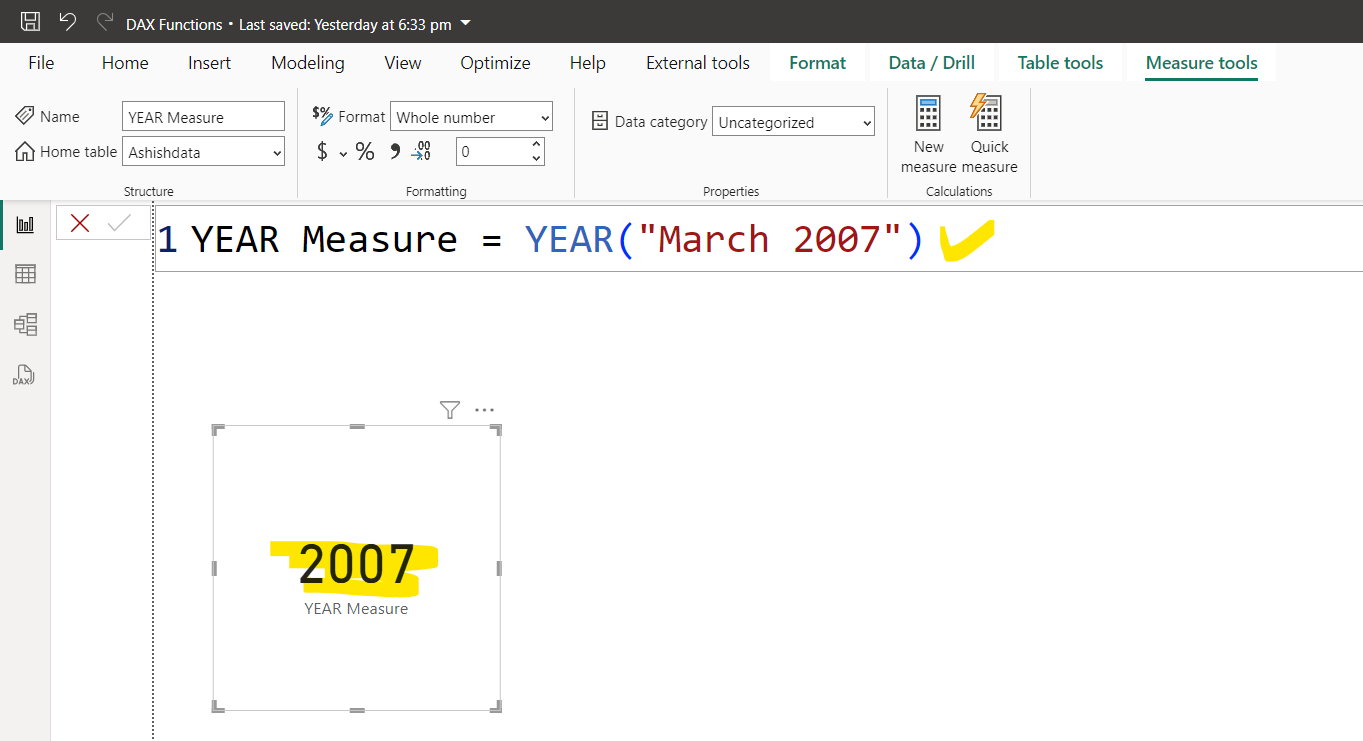Switch to the Table view
Image resolution: width=1363 pixels, height=741 pixels.
pyautogui.click(x=25, y=273)
